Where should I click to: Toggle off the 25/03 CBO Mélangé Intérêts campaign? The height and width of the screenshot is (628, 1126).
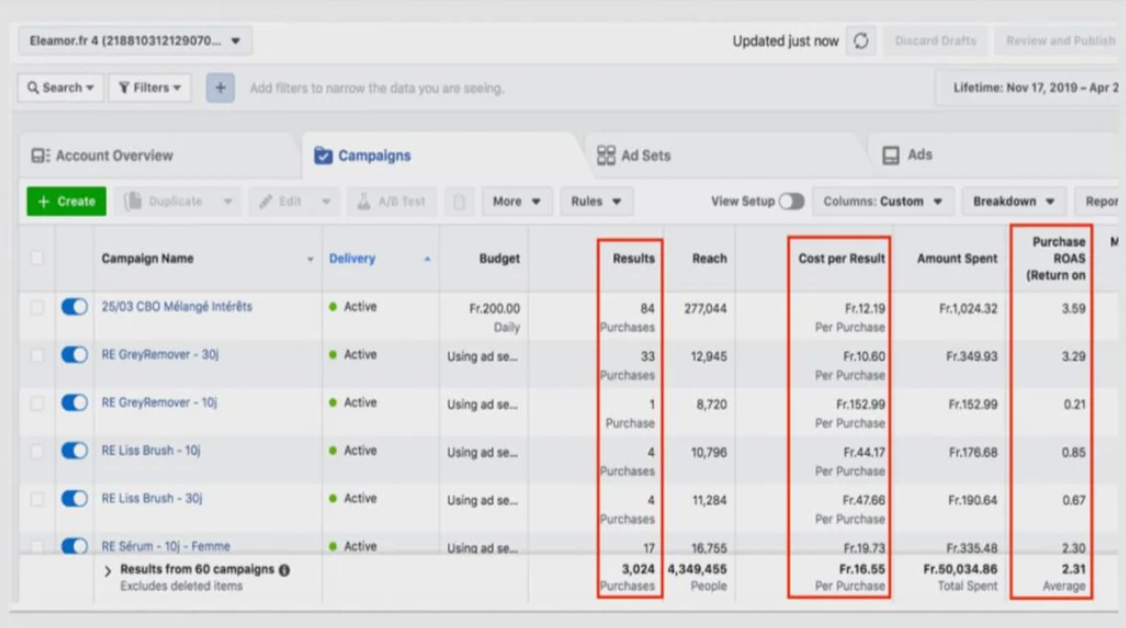click(x=74, y=307)
